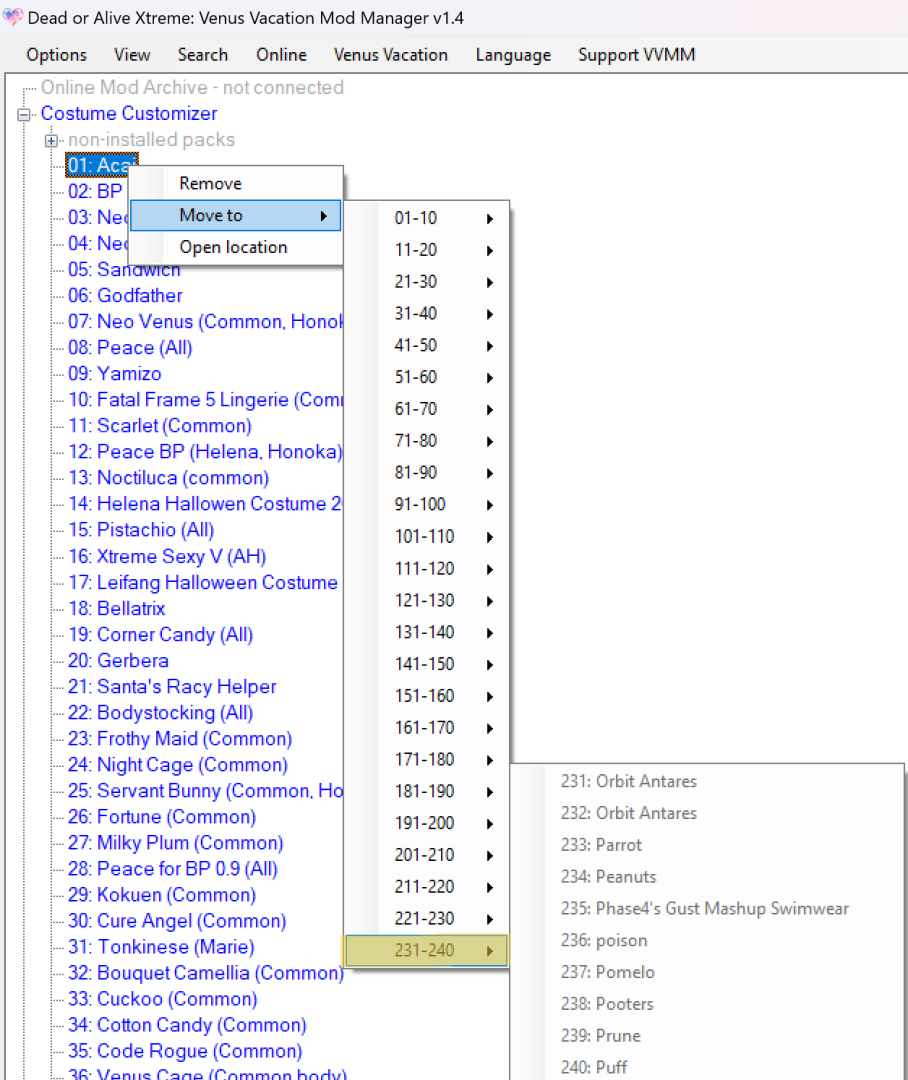908x1080 pixels.
Task: Expand the 121-130 submenu range
Action: [x=426, y=601]
